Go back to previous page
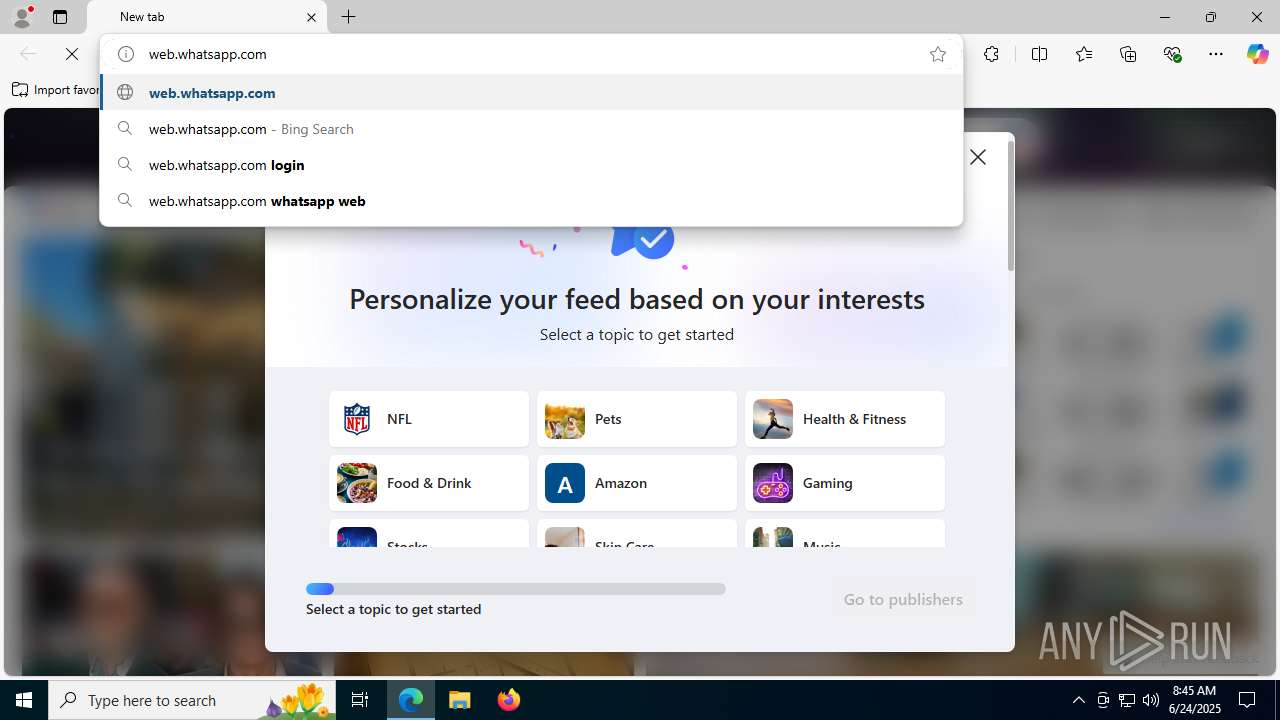Screen dimensions: 1280x720 tap(28, 54)
